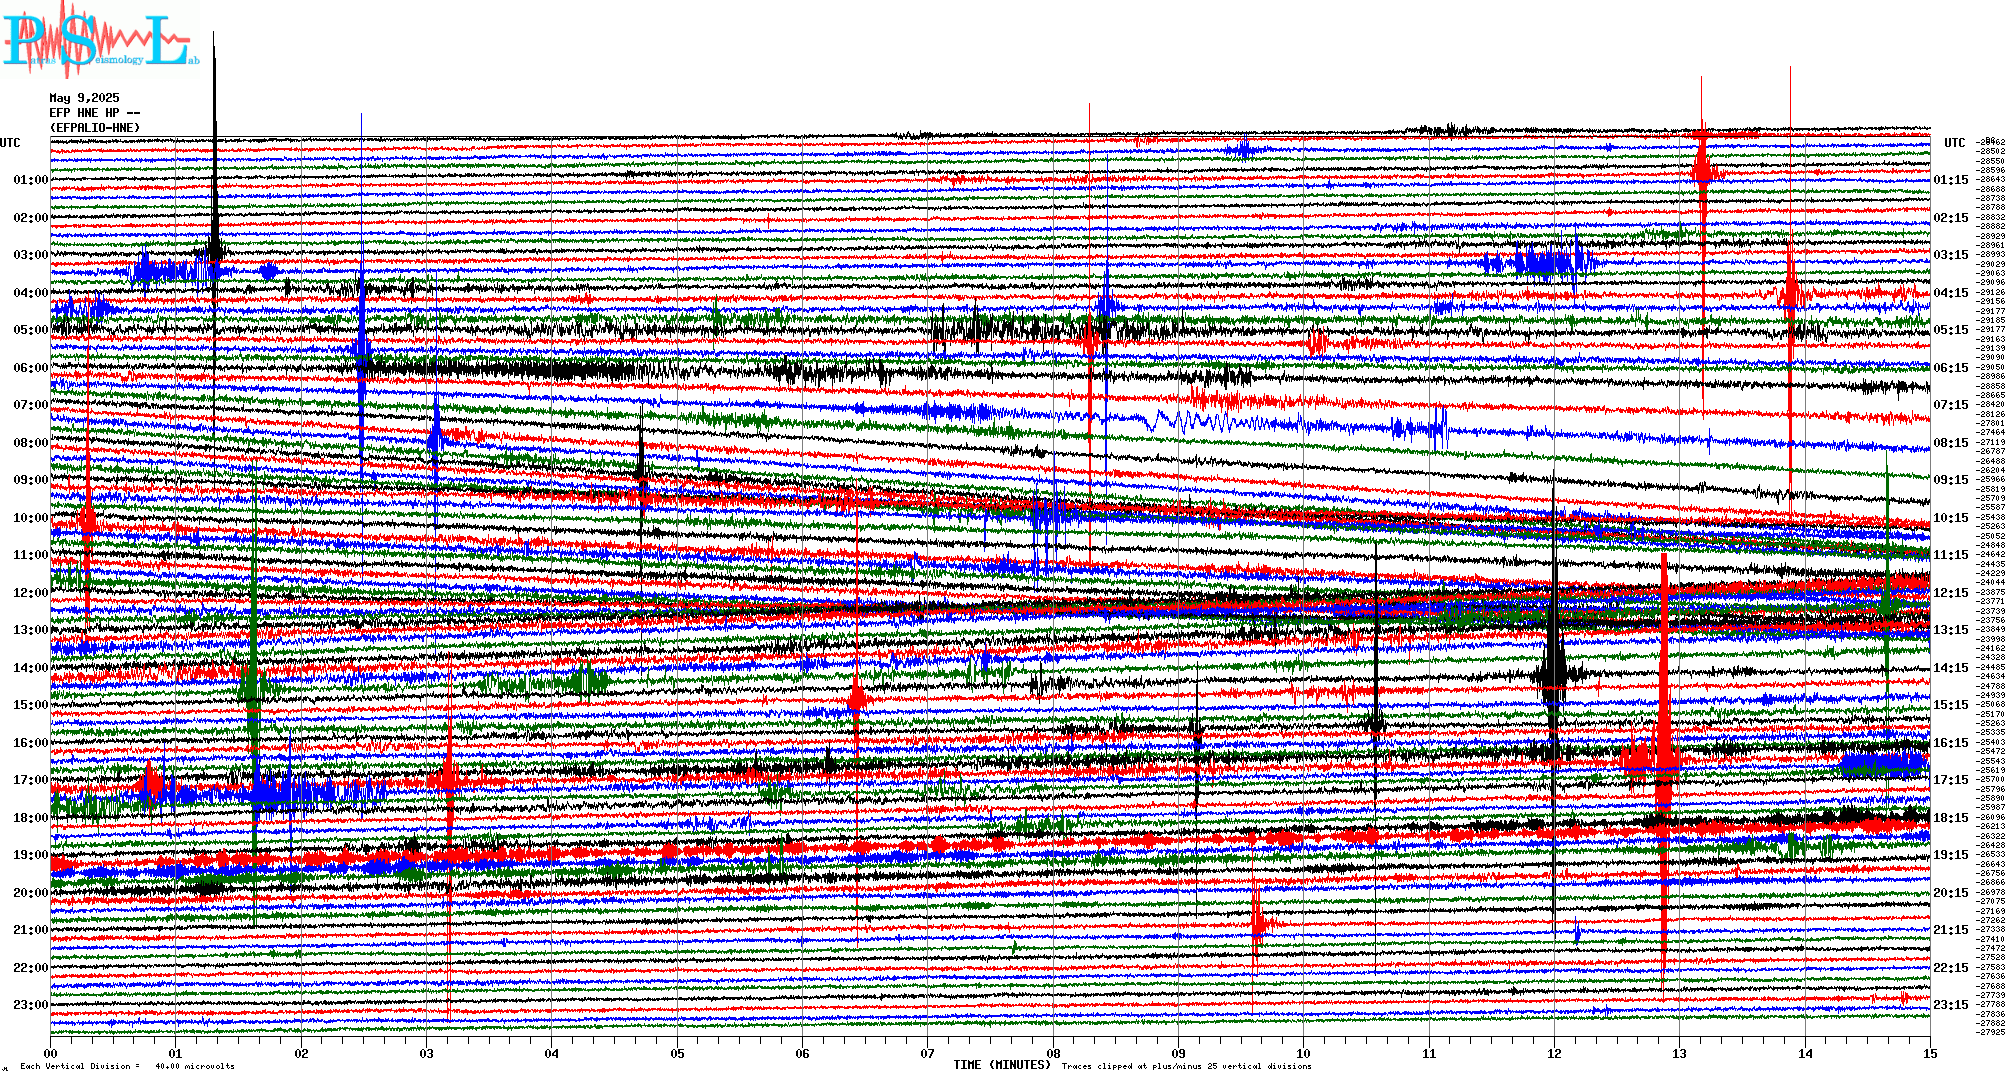Click the 19:00 hour label

pyautogui.click(x=31, y=855)
